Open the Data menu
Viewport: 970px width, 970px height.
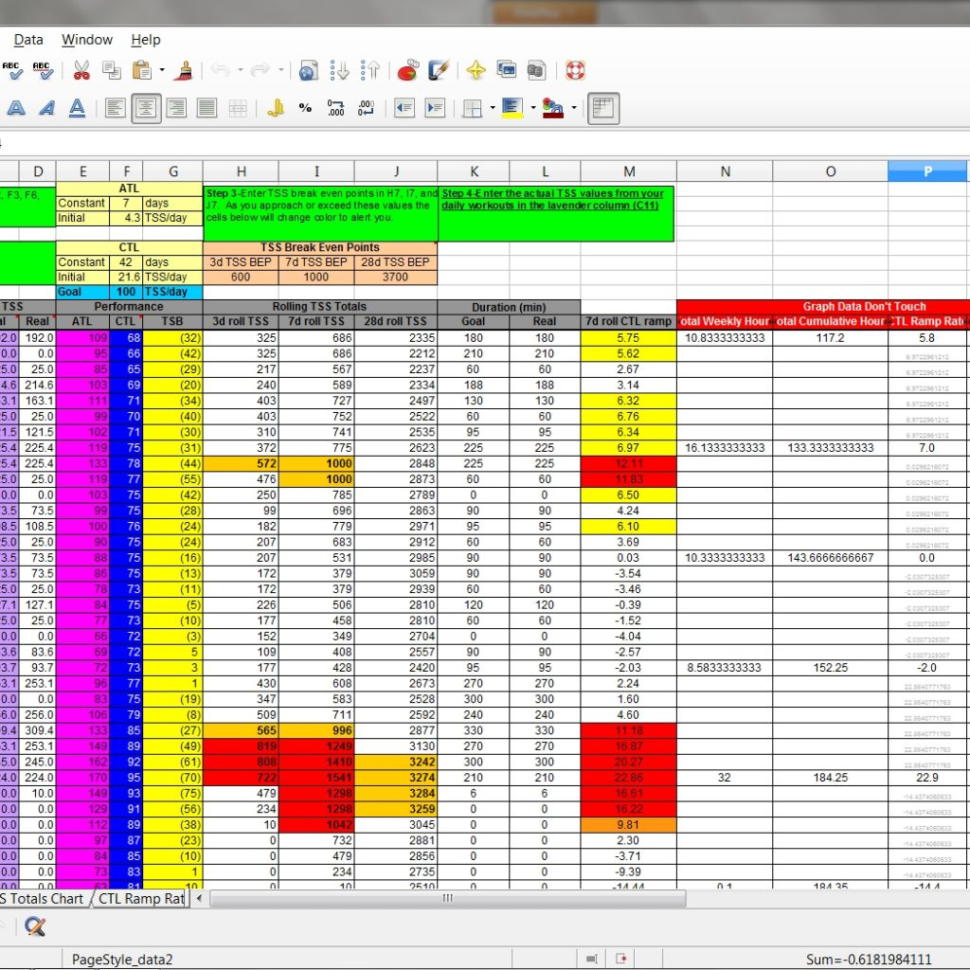coord(27,40)
